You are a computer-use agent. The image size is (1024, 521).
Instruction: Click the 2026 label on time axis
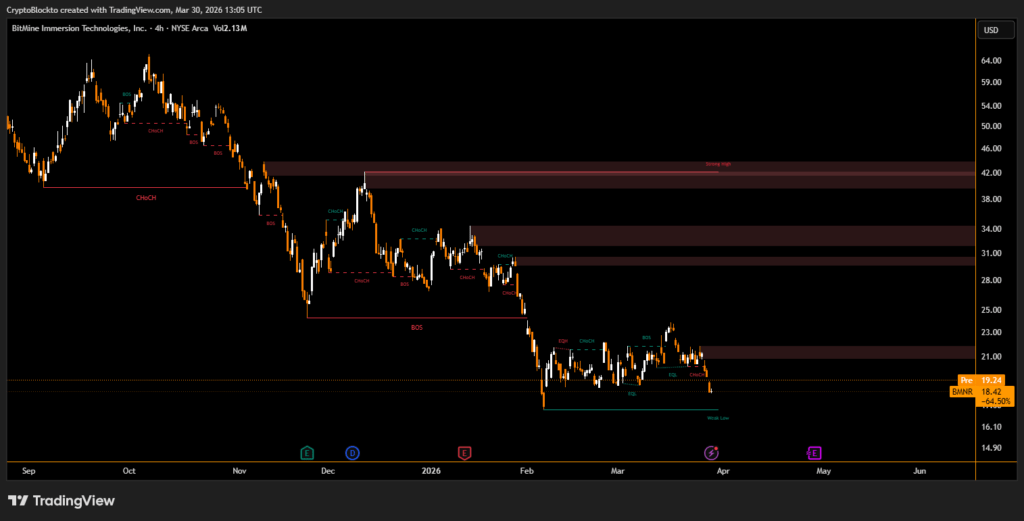point(431,469)
